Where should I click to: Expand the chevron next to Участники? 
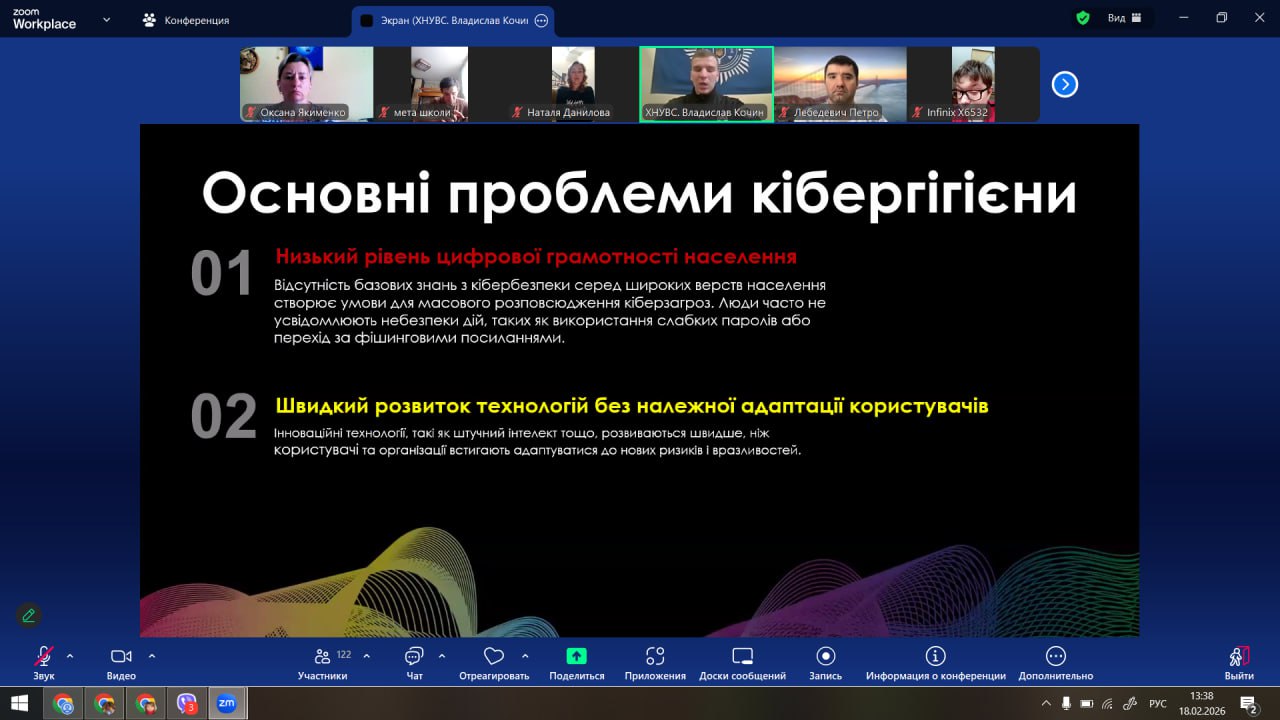tap(366, 656)
